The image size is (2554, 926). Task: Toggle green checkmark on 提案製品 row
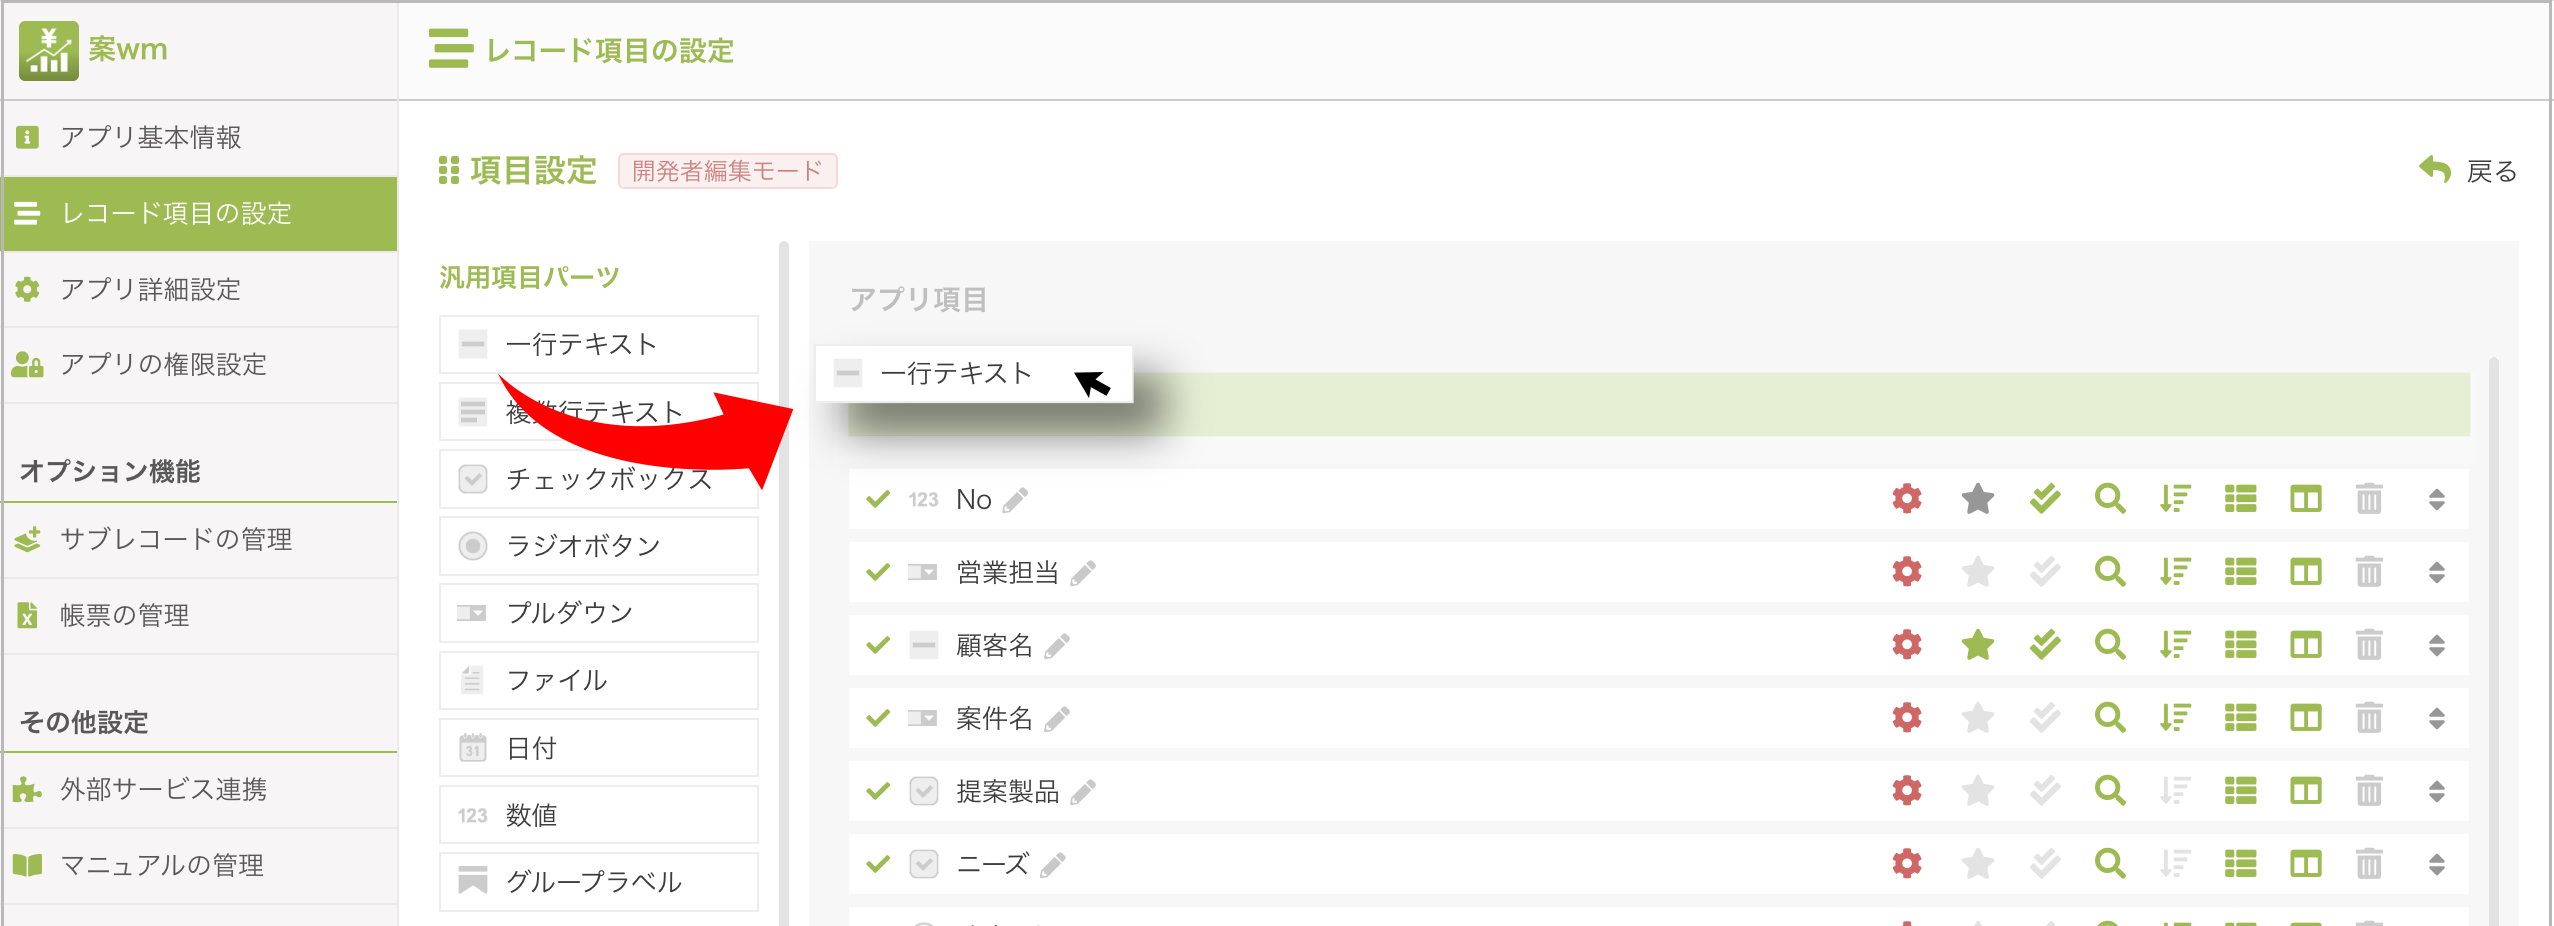[878, 791]
